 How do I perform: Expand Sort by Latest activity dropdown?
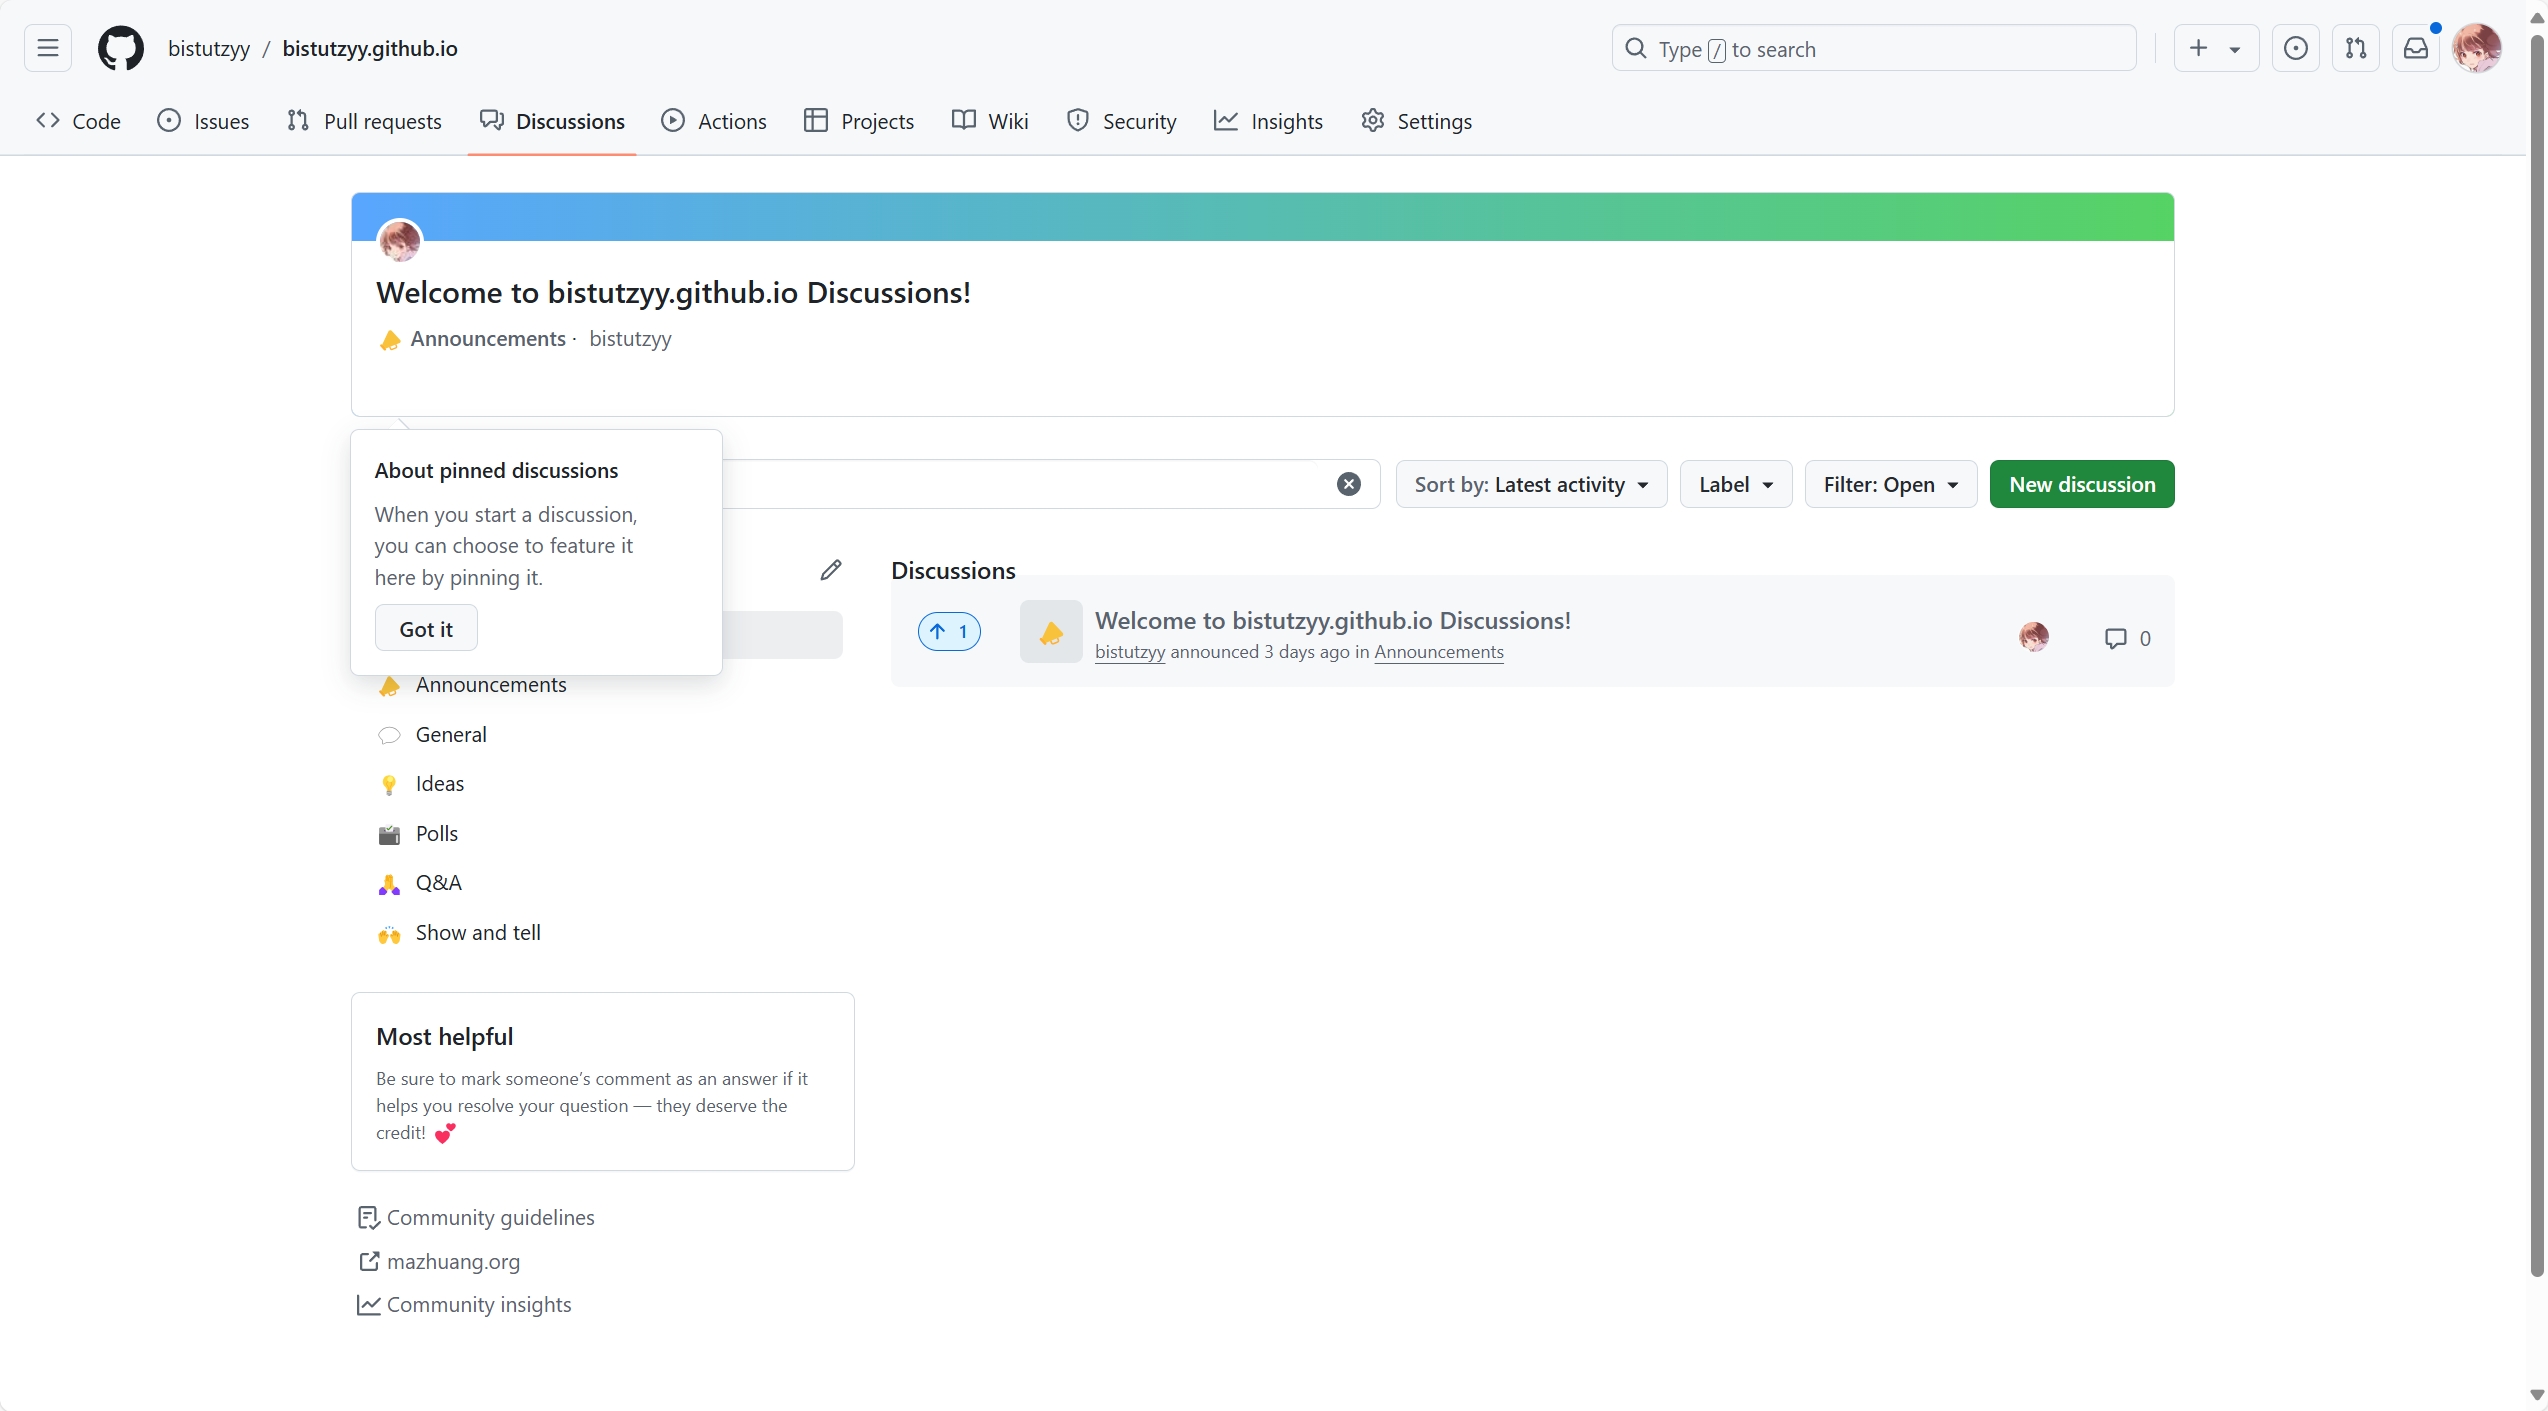1531,484
